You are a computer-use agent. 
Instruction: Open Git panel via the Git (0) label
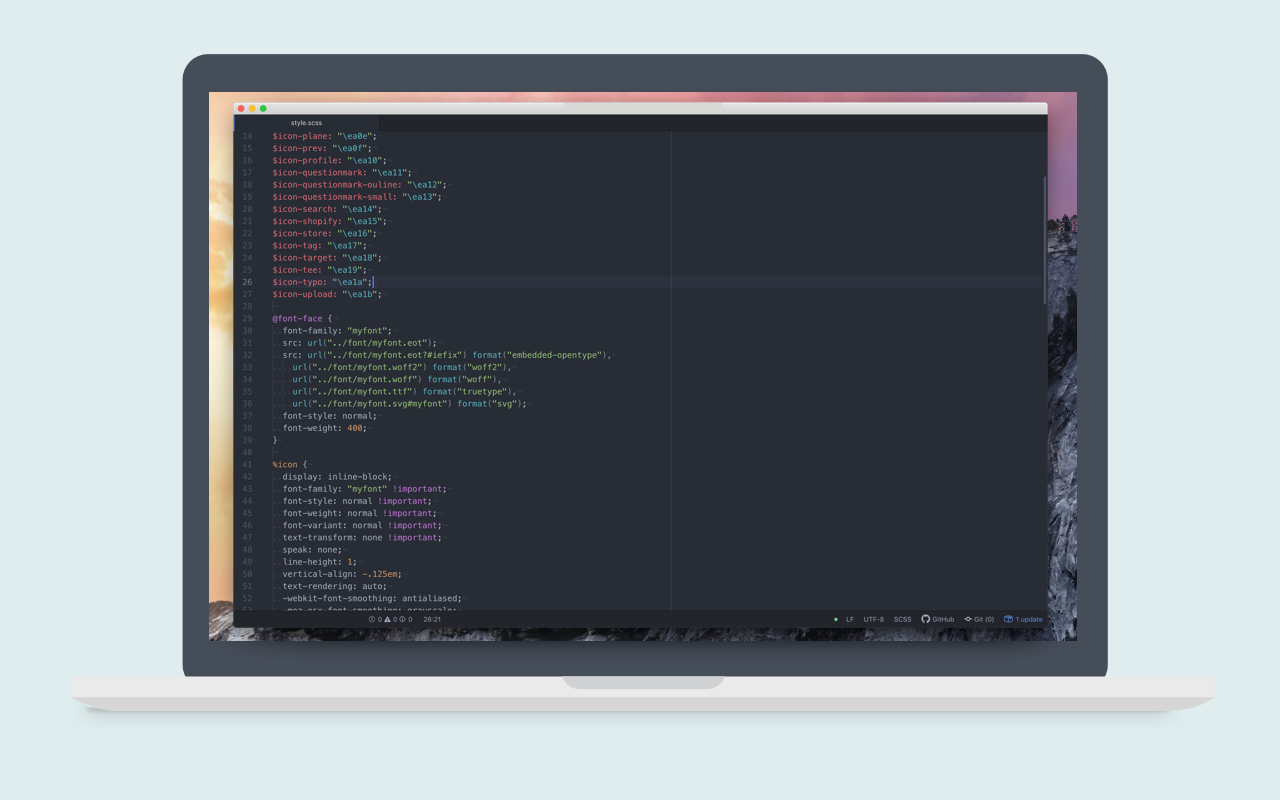point(984,619)
